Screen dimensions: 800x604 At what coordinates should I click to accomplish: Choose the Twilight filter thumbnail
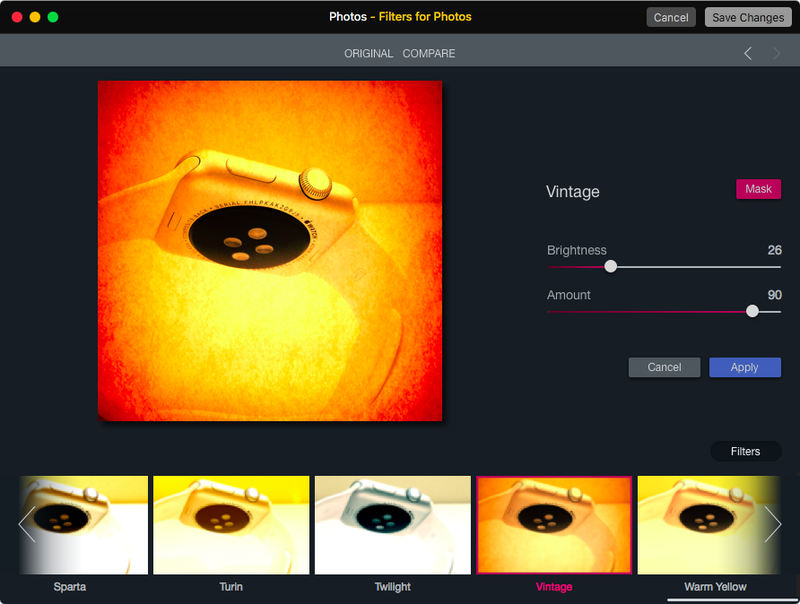point(393,525)
